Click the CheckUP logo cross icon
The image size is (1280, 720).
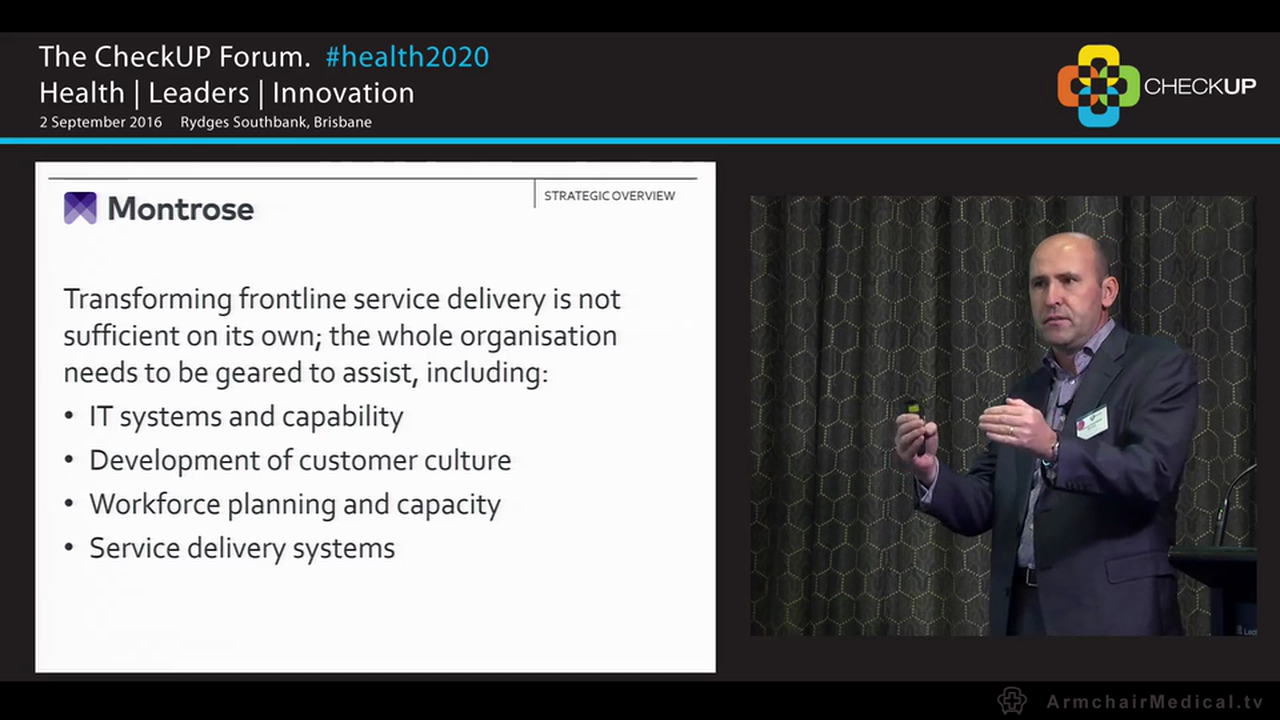(x=1098, y=85)
